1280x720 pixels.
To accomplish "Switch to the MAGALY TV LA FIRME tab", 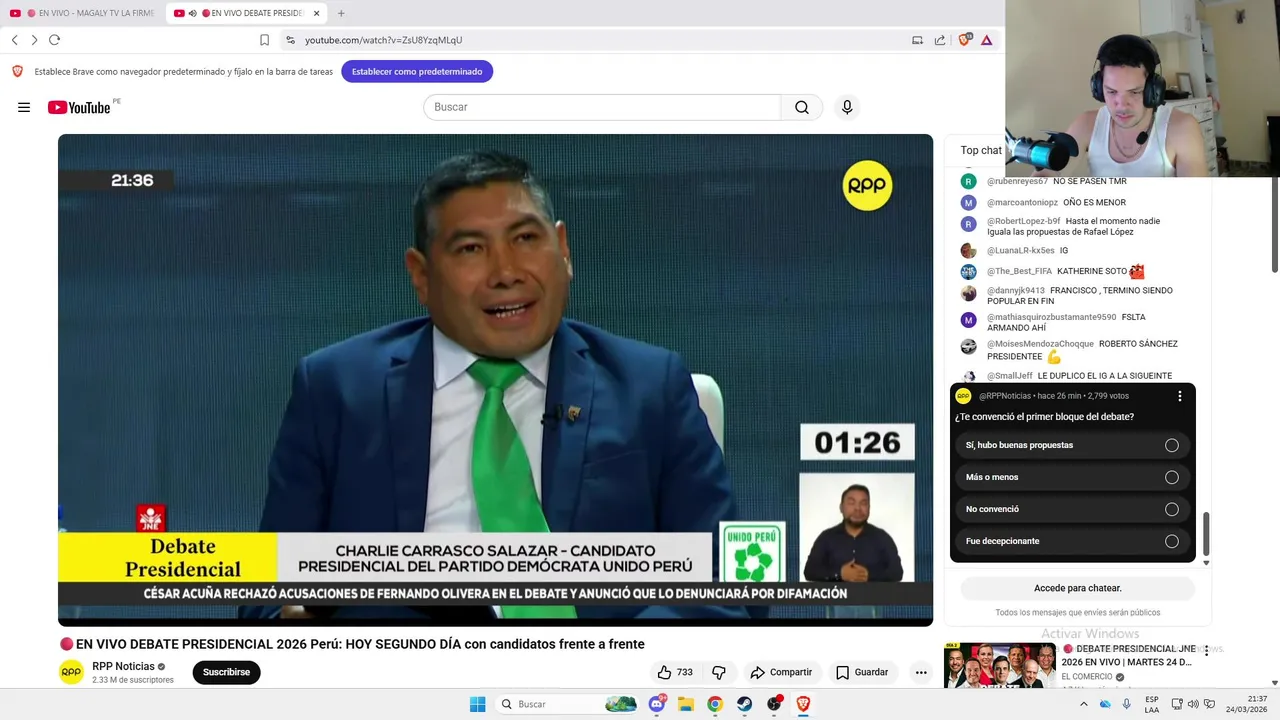I will coord(81,13).
